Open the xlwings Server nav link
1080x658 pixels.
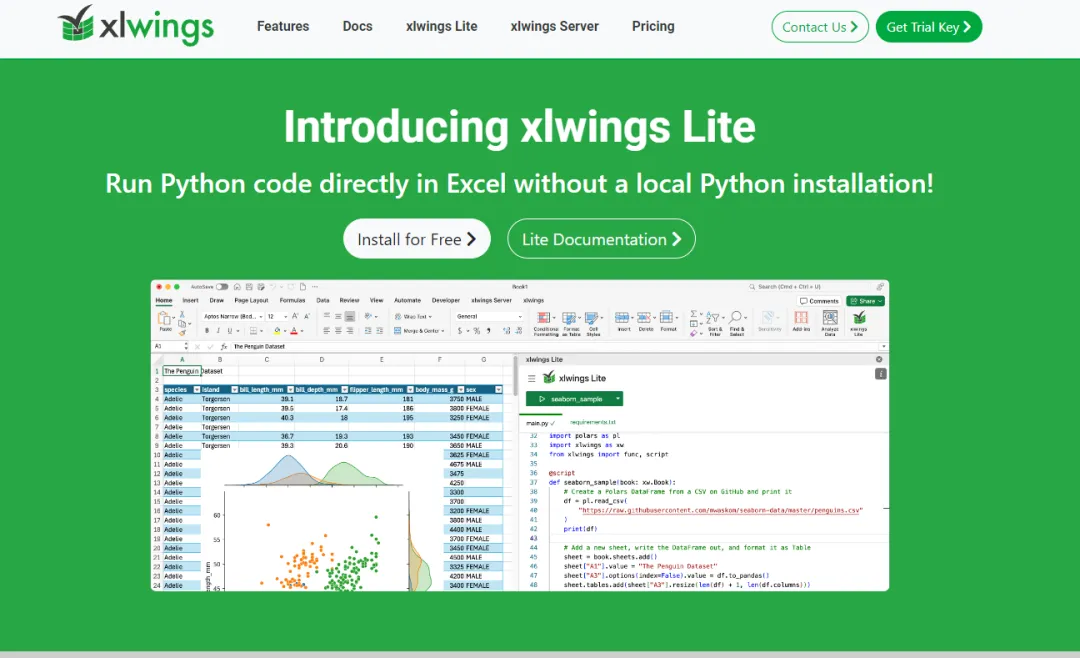554,26
